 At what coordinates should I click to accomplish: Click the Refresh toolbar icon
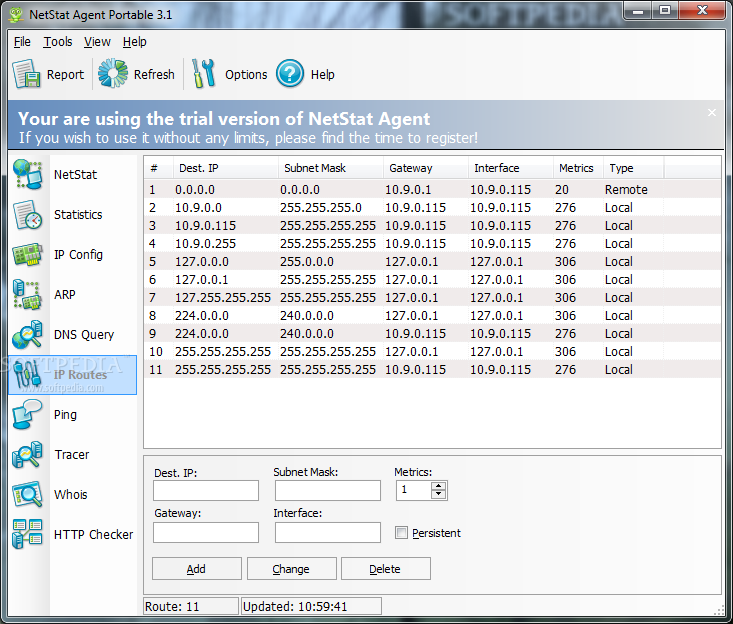coord(113,73)
